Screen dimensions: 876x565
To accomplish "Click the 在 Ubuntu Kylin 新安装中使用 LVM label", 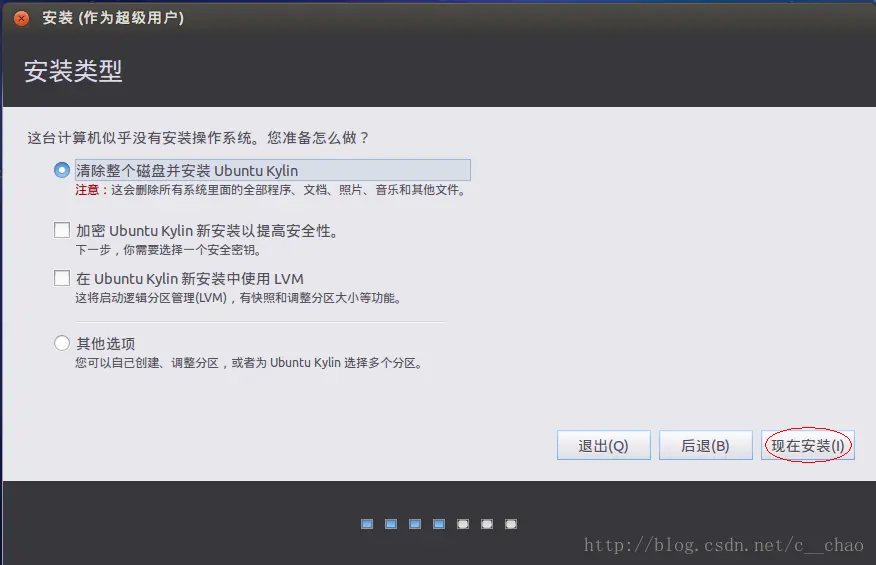I will 190,279.
